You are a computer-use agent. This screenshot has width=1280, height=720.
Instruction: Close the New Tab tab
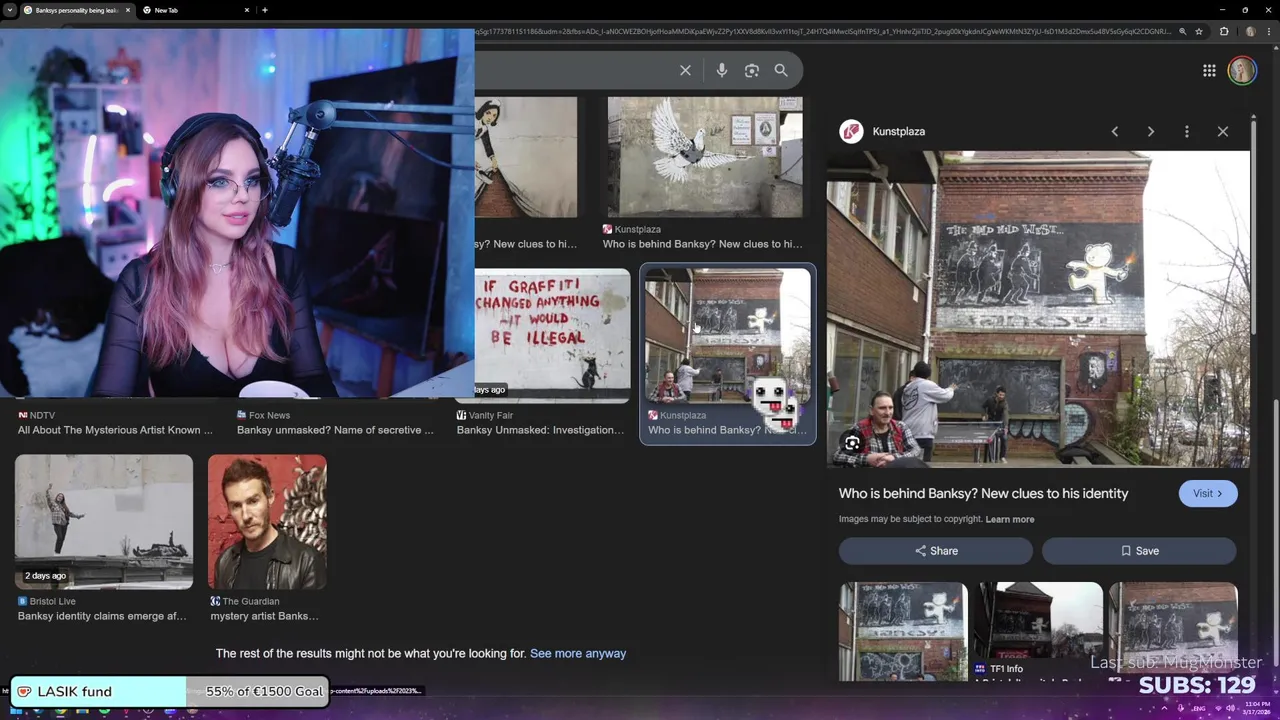[x=247, y=10]
